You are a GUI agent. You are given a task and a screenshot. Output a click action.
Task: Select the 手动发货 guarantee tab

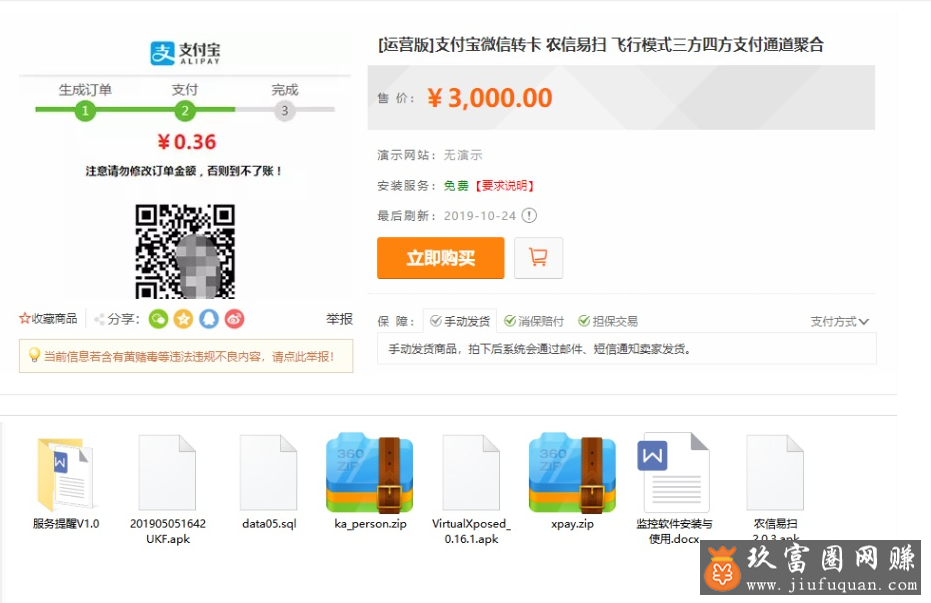pos(460,321)
